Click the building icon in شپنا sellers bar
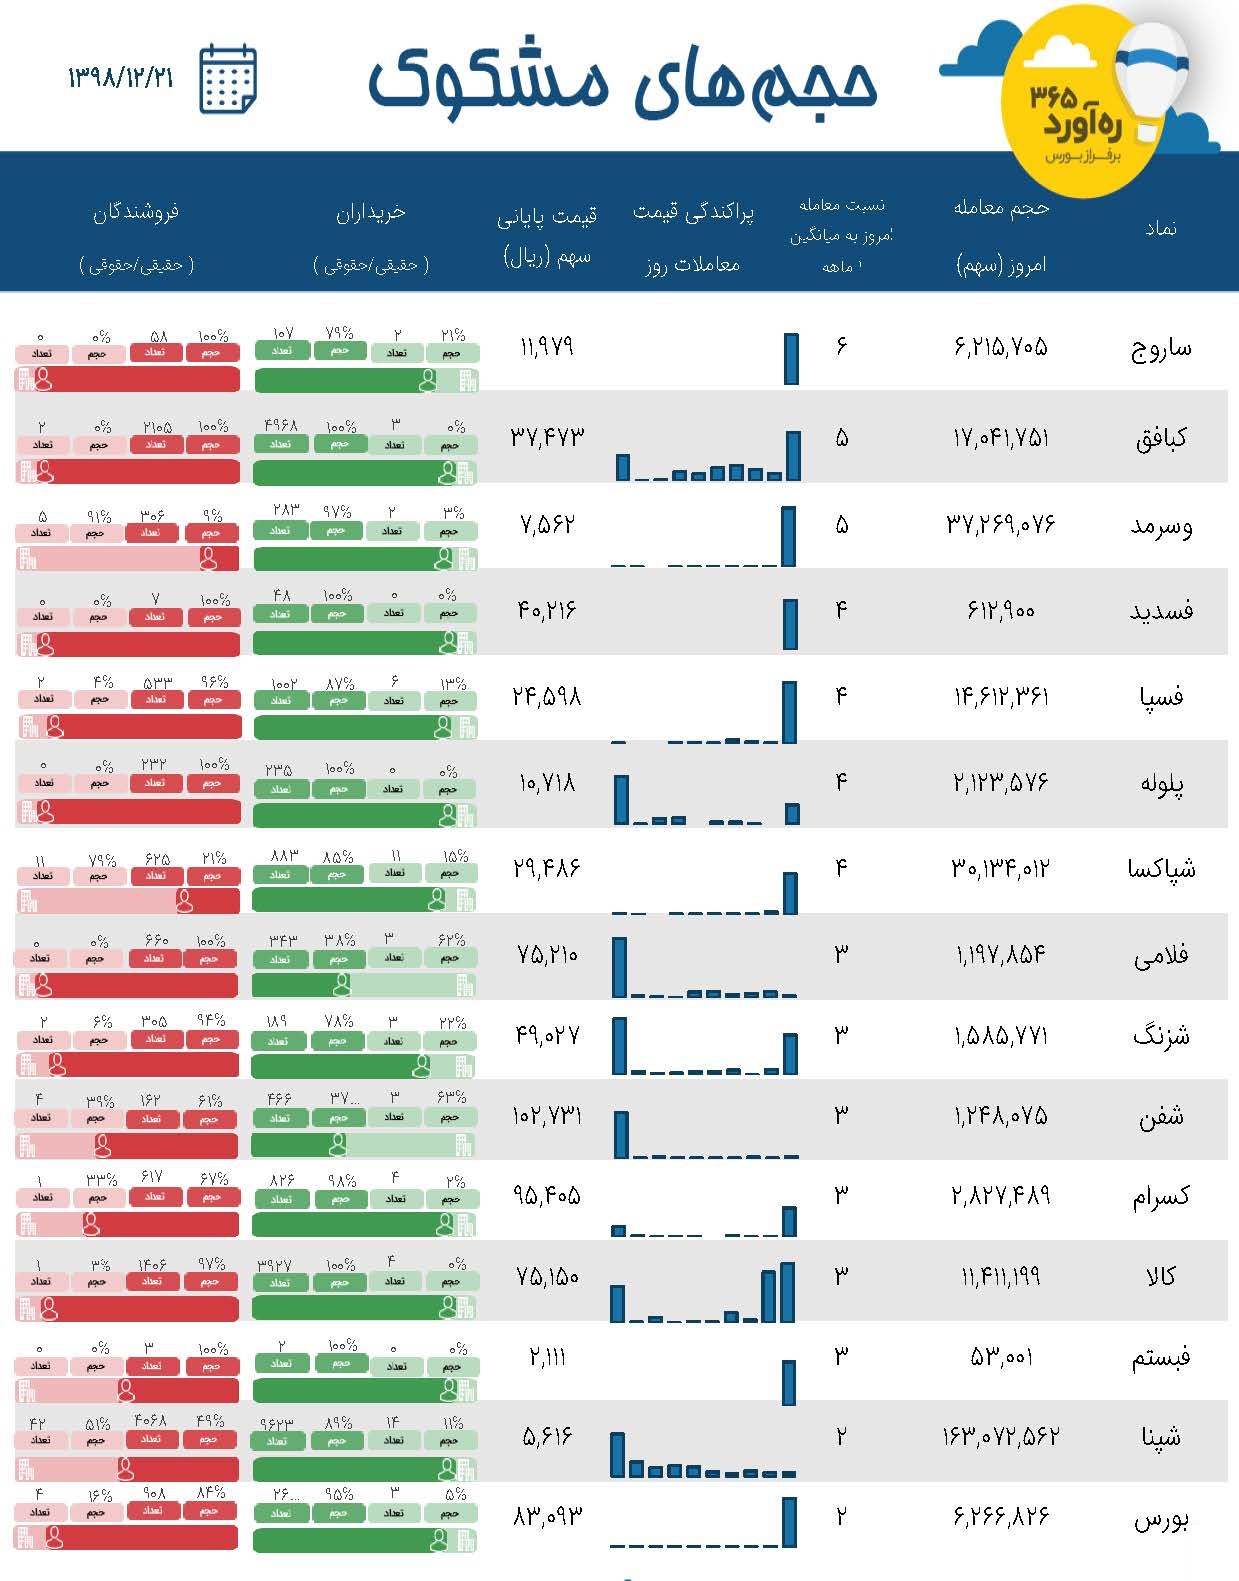The height and width of the screenshot is (1581, 1239). (26, 1469)
